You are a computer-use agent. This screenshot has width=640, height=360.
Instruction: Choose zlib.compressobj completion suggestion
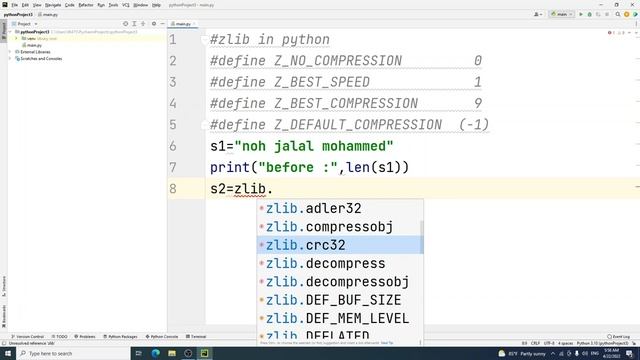click(x=338, y=227)
